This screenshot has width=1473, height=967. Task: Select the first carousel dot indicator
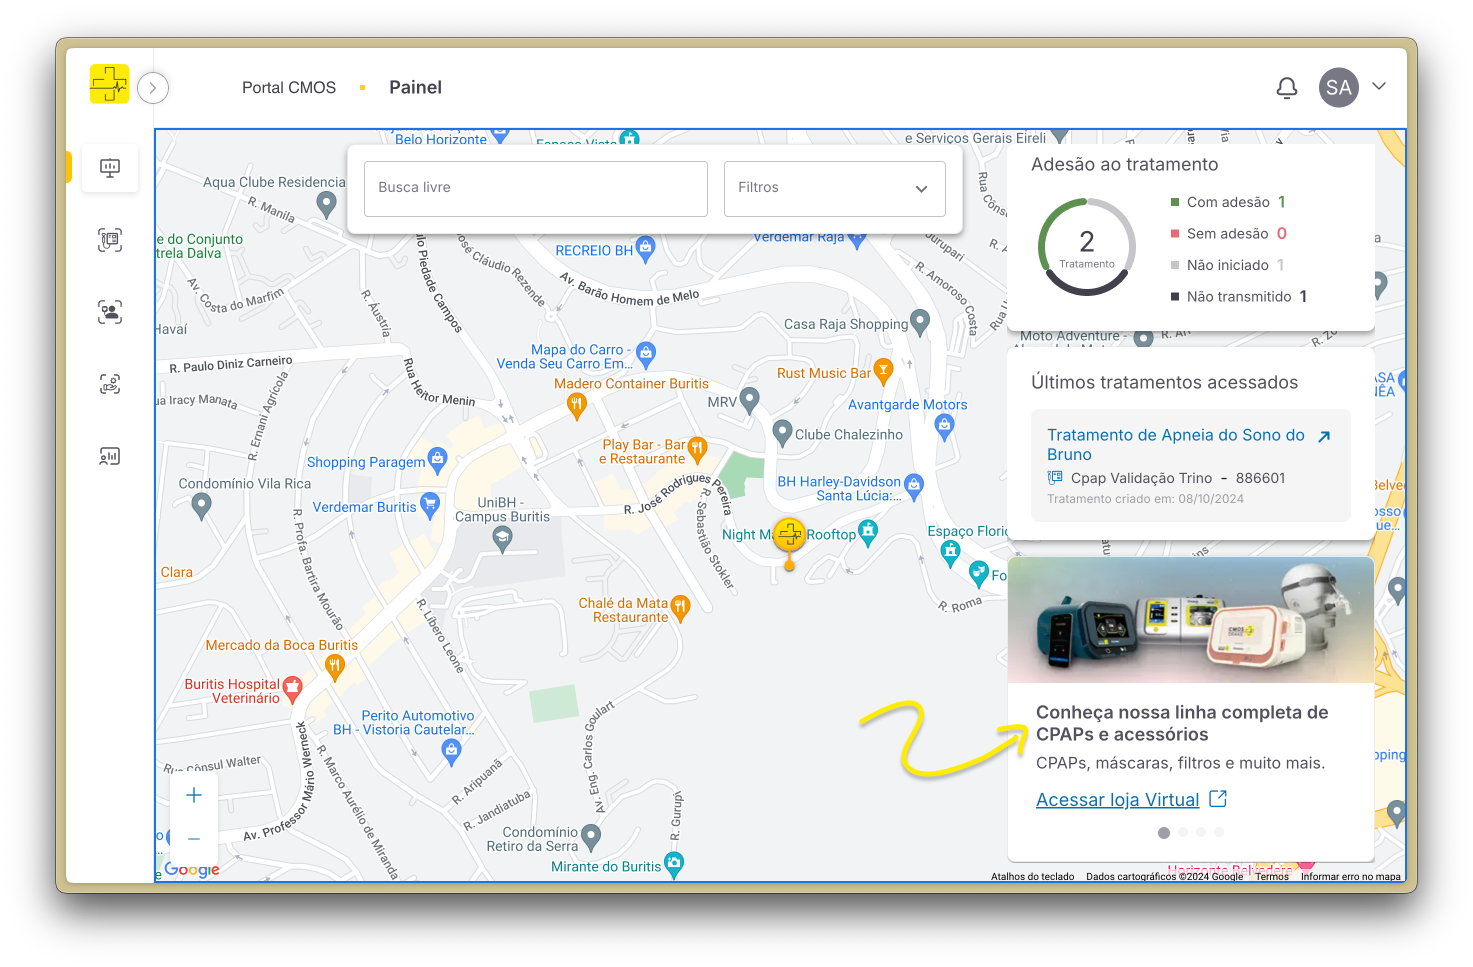1164,832
